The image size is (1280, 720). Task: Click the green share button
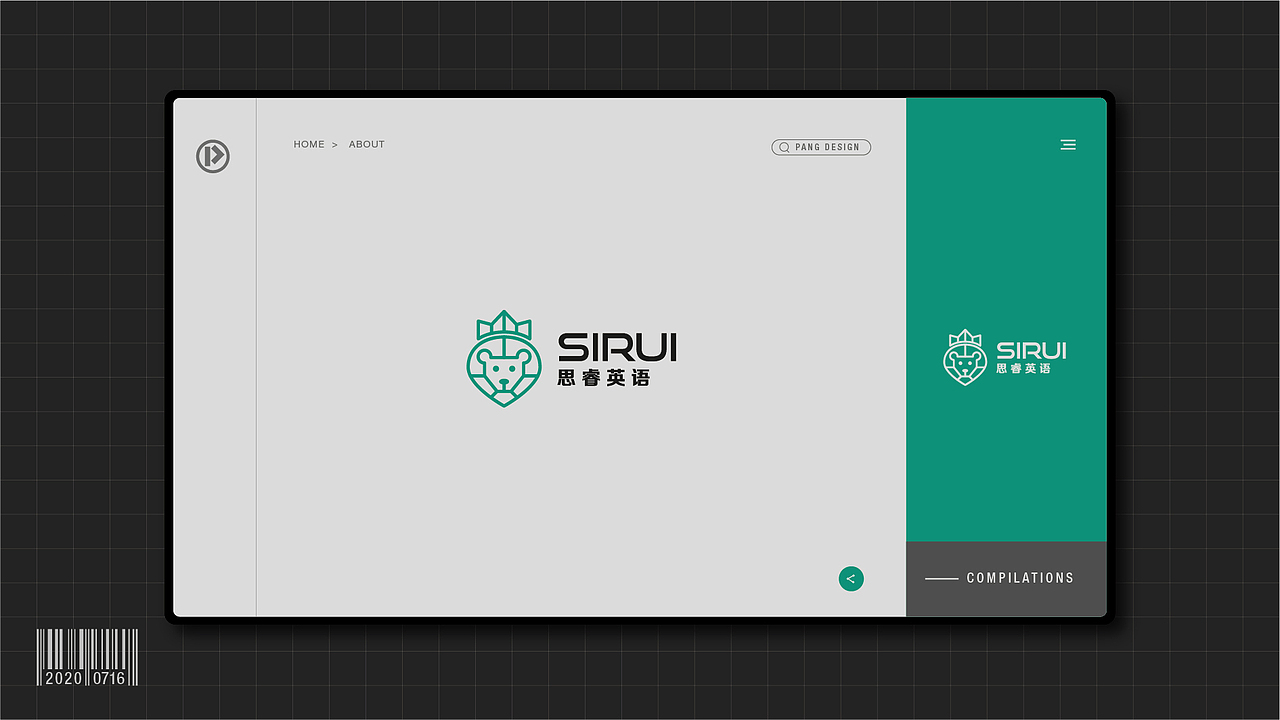(x=851, y=579)
